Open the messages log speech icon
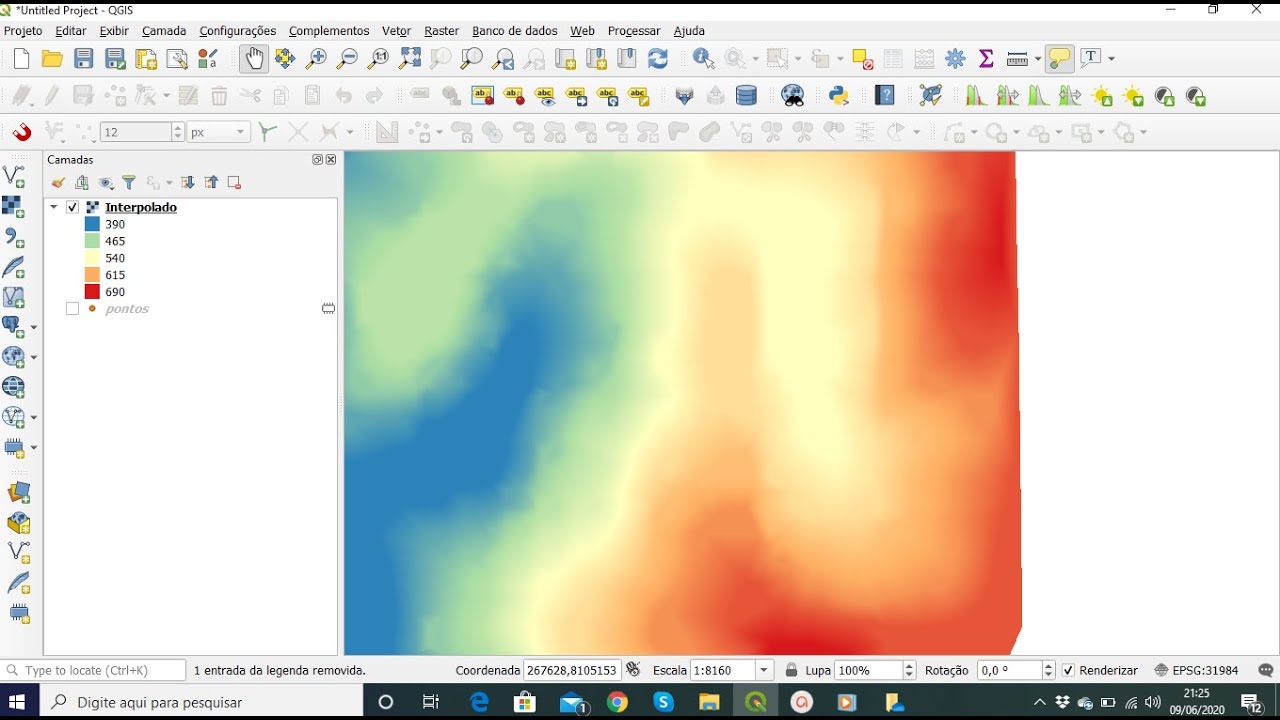The height and width of the screenshot is (720, 1280). tap(1266, 670)
